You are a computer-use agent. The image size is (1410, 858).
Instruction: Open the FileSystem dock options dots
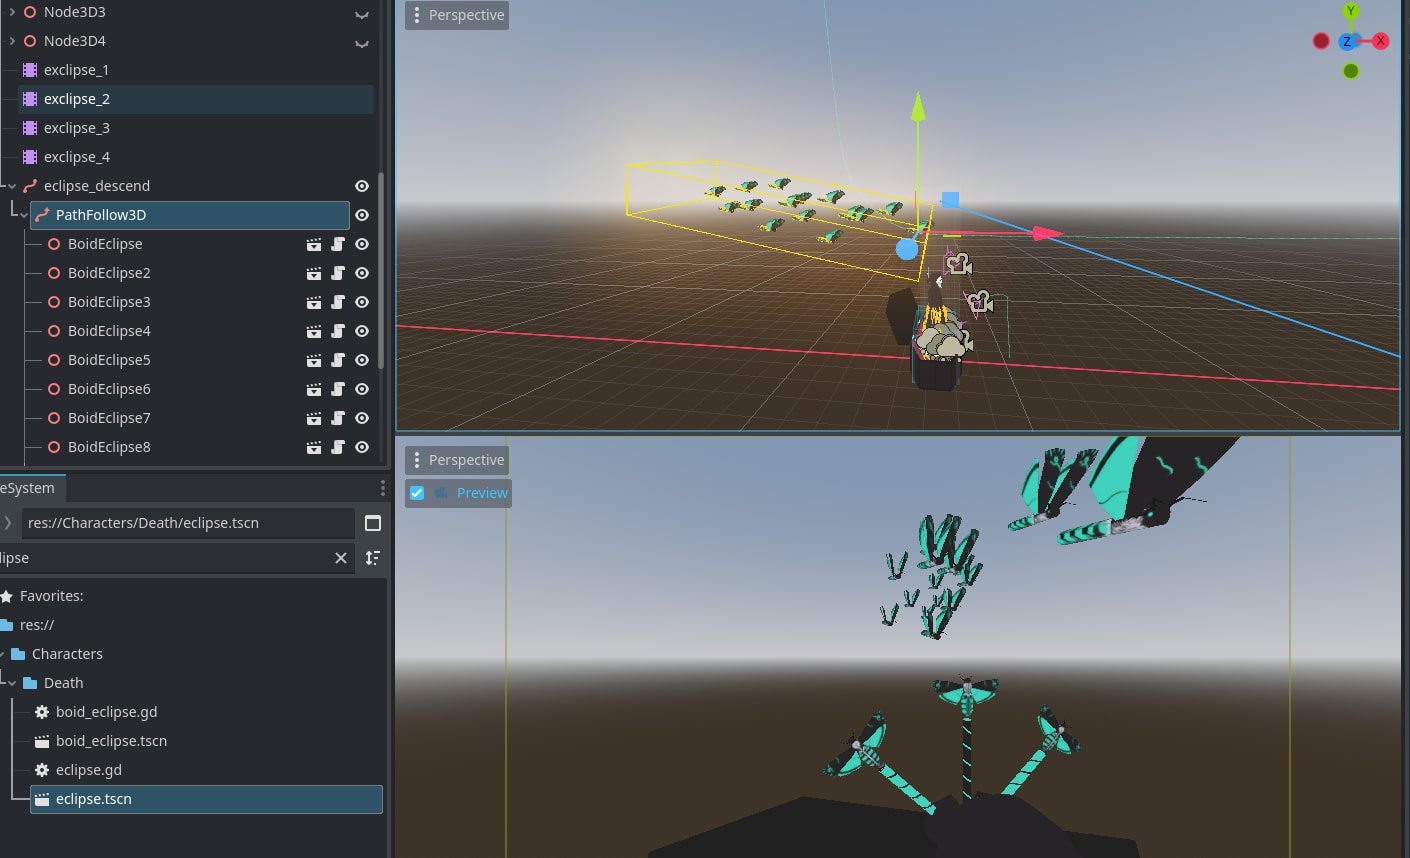(x=382, y=488)
